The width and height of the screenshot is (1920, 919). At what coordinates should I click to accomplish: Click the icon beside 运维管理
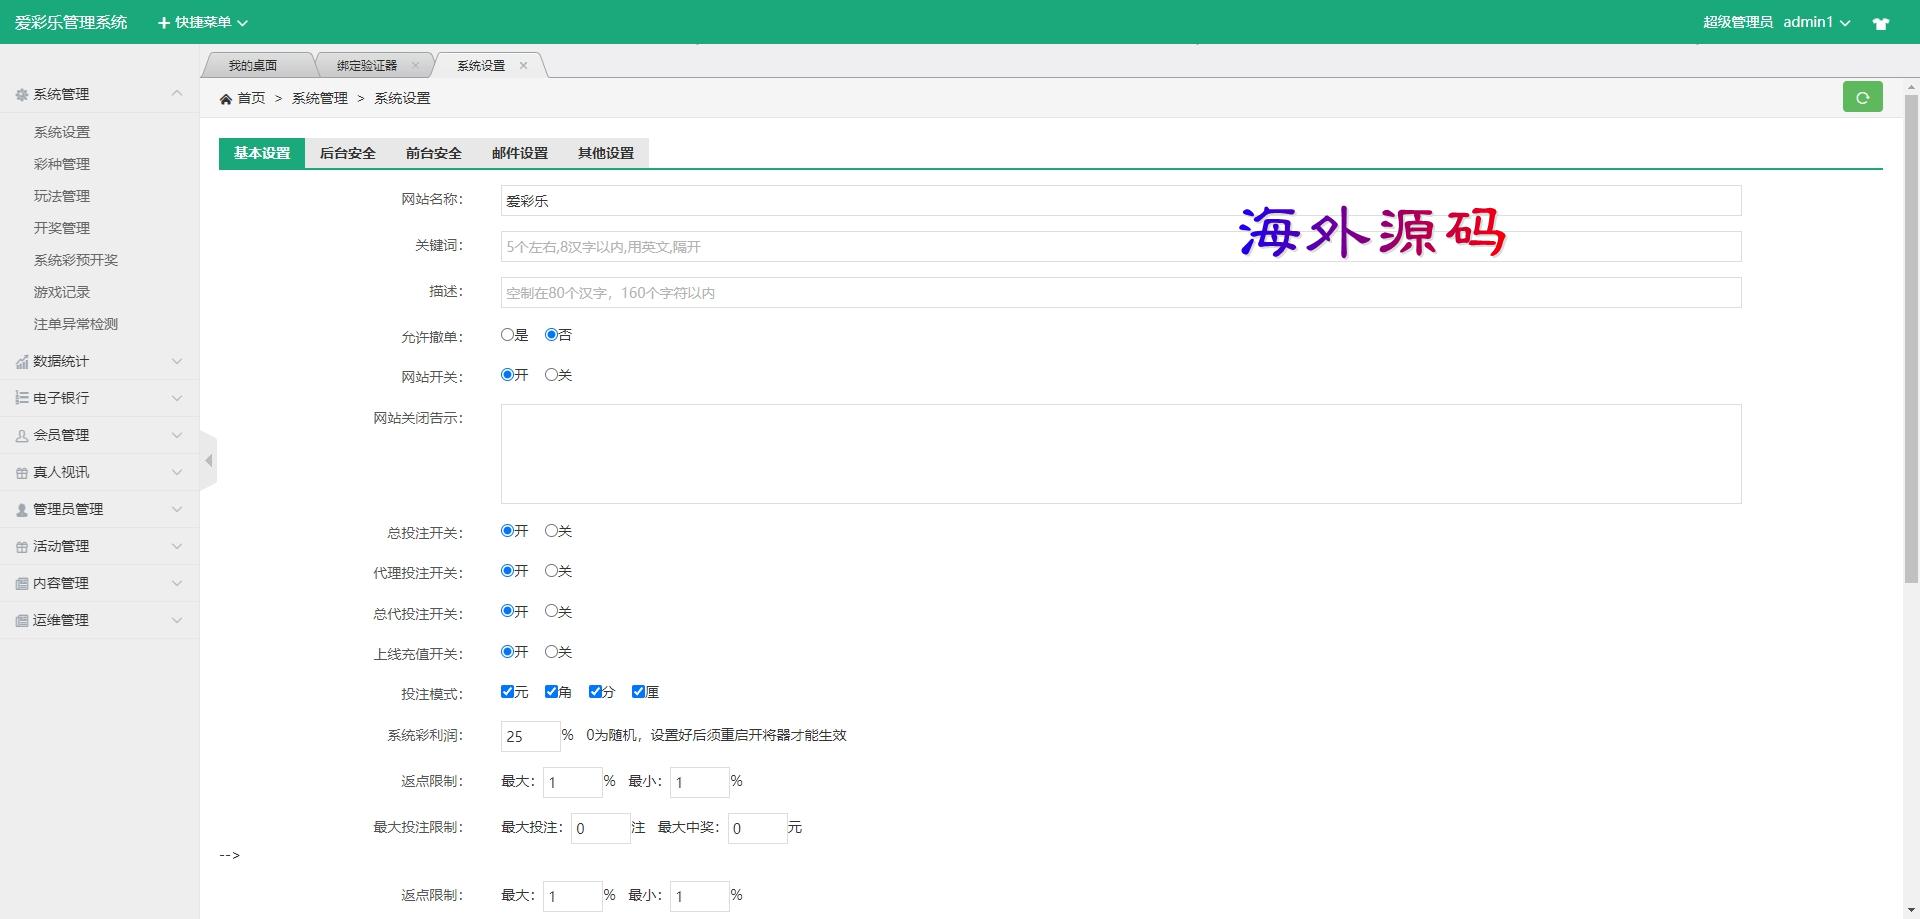pyautogui.click(x=22, y=621)
